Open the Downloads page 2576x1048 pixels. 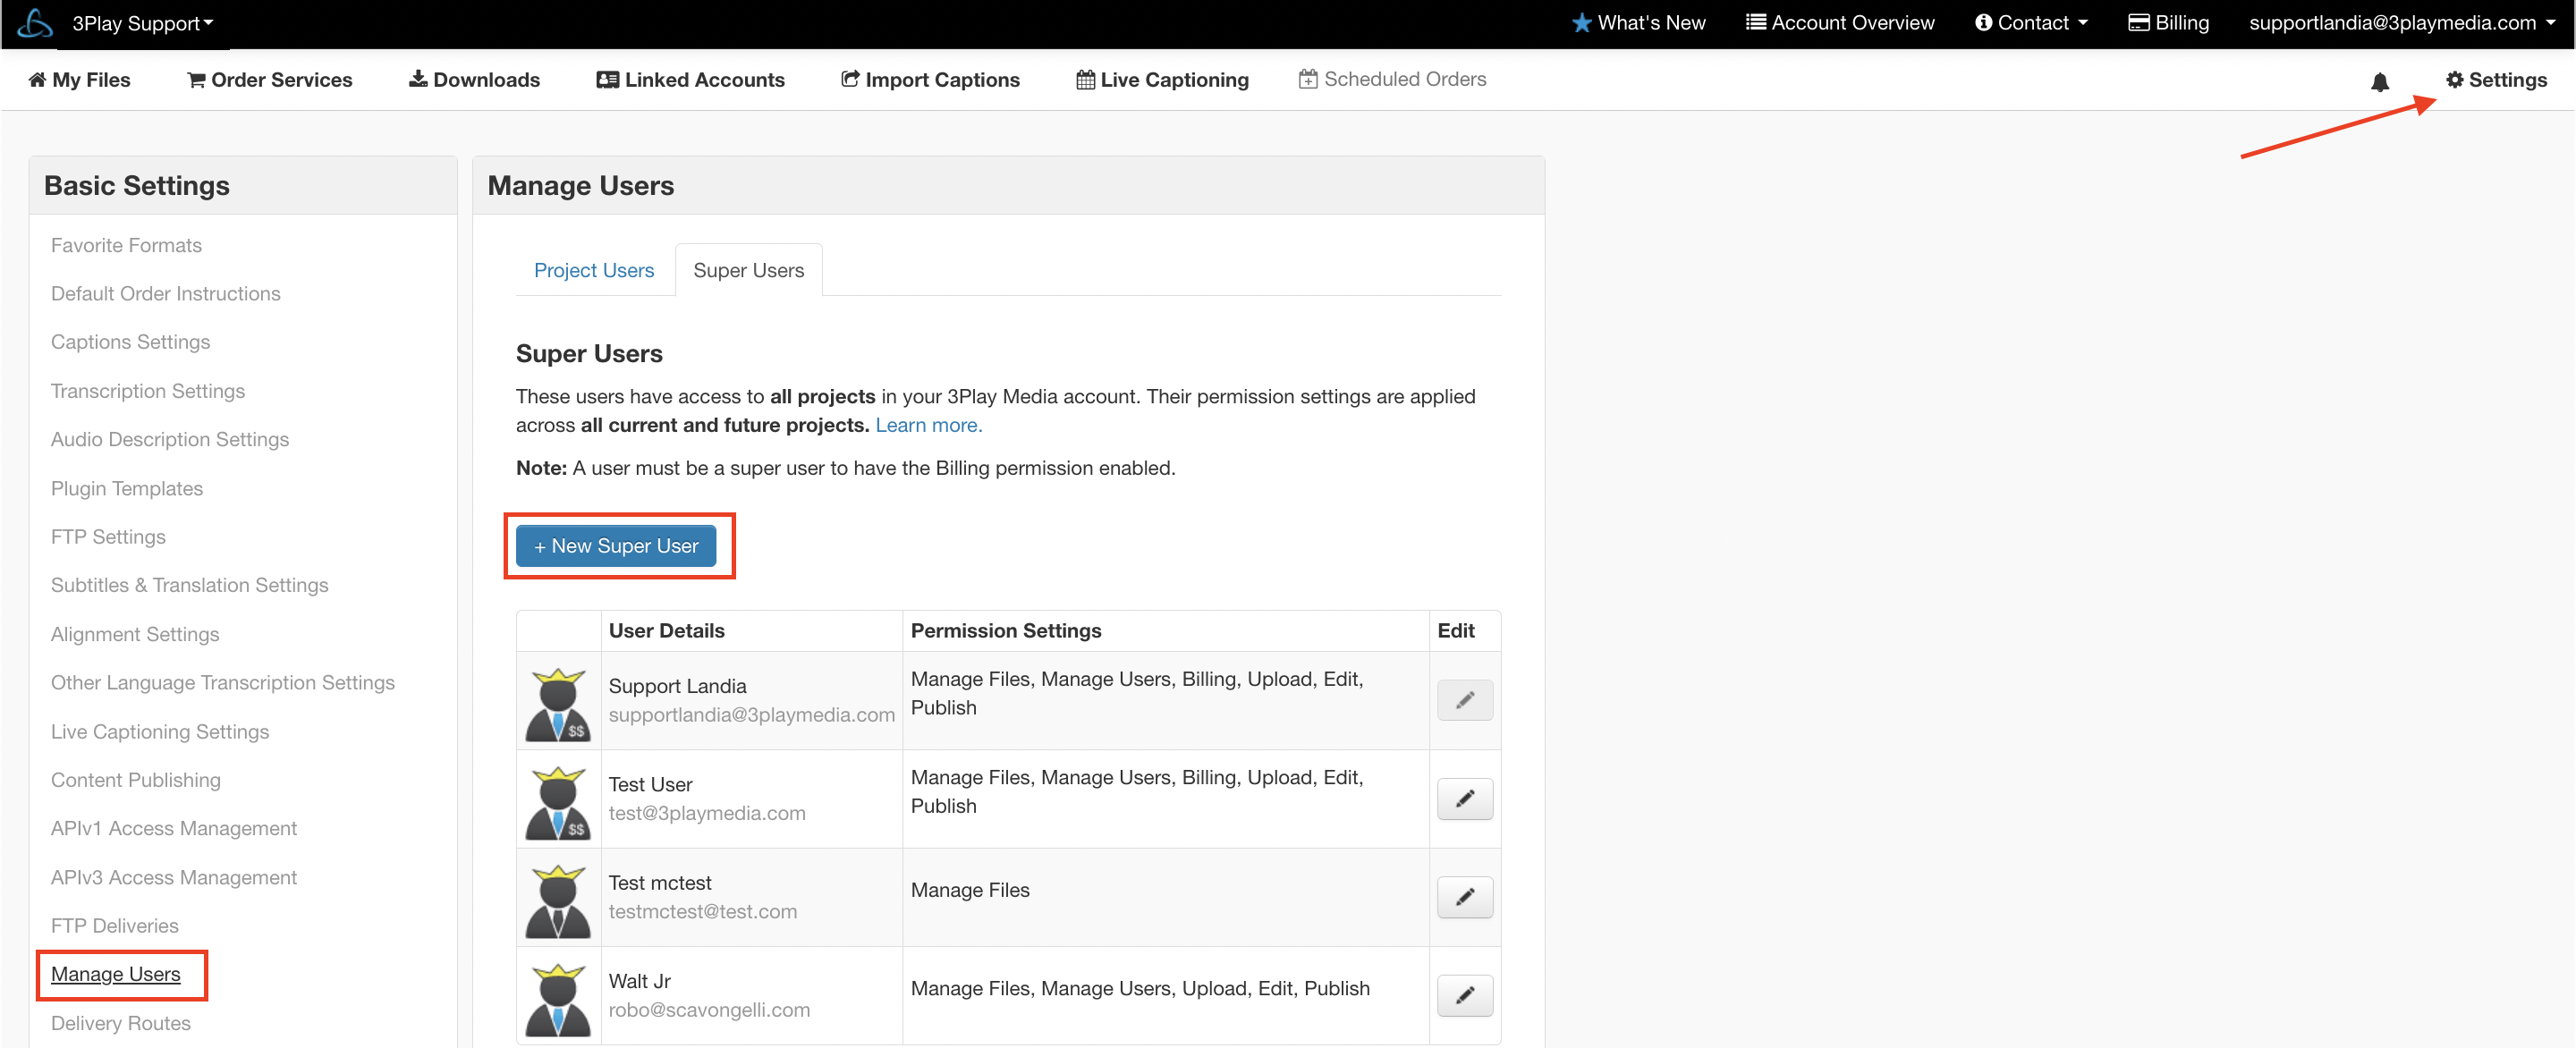point(475,80)
